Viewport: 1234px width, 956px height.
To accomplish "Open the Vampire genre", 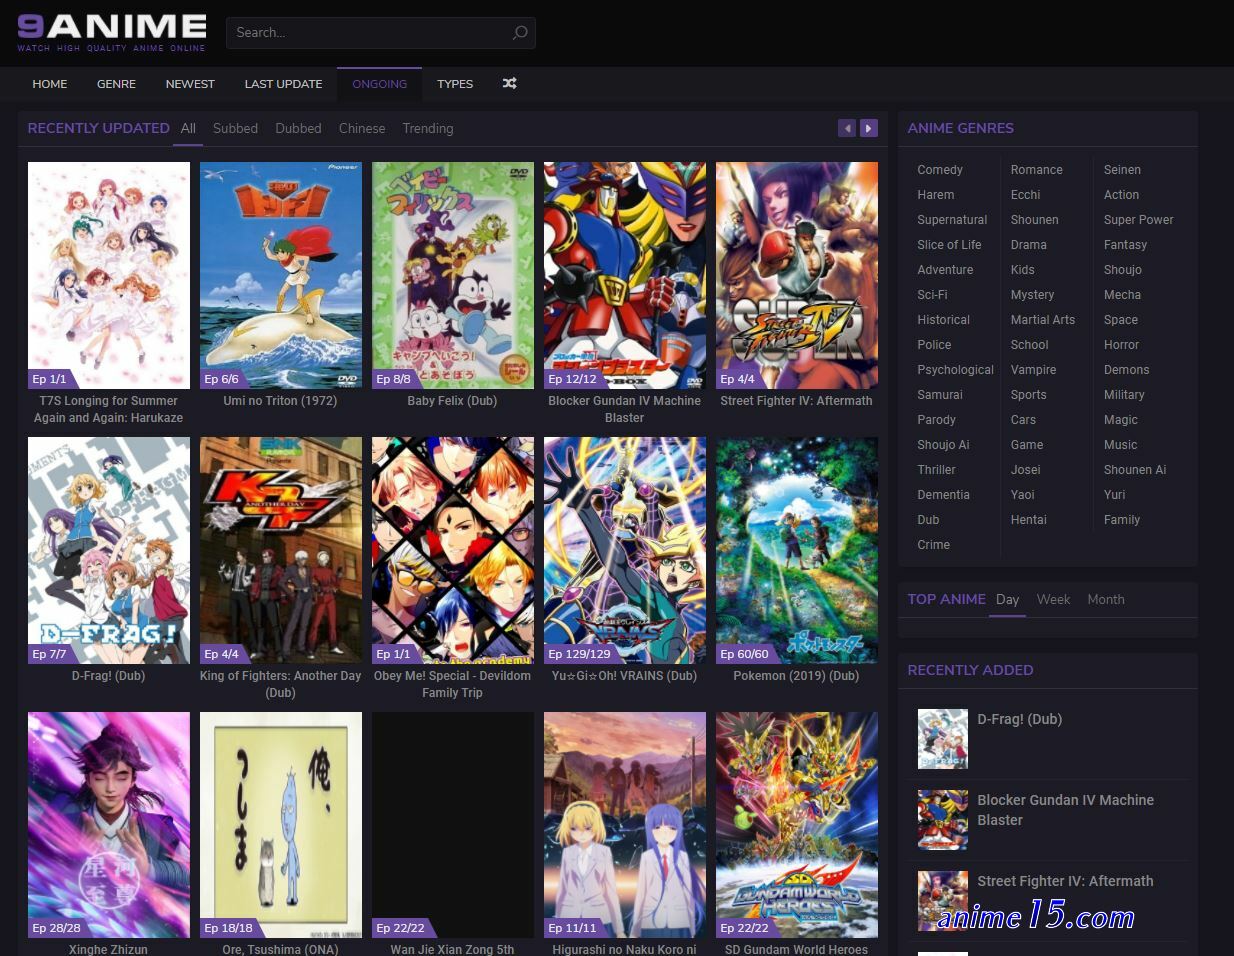I will [x=1033, y=370].
